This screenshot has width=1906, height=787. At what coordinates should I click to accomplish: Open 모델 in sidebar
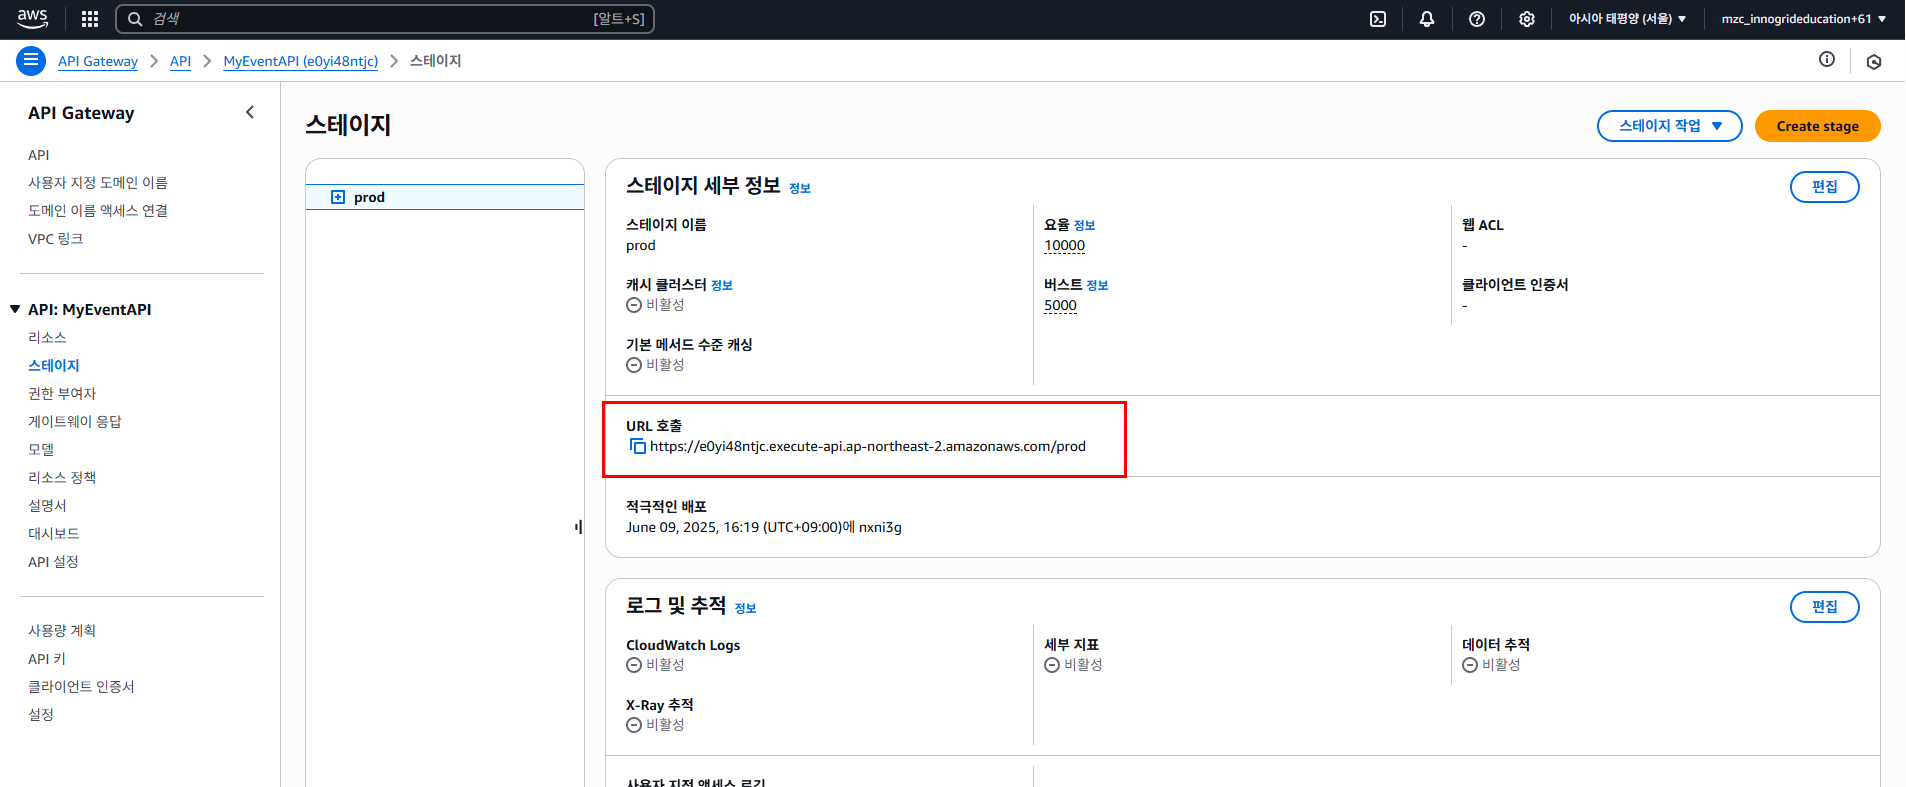(x=41, y=450)
